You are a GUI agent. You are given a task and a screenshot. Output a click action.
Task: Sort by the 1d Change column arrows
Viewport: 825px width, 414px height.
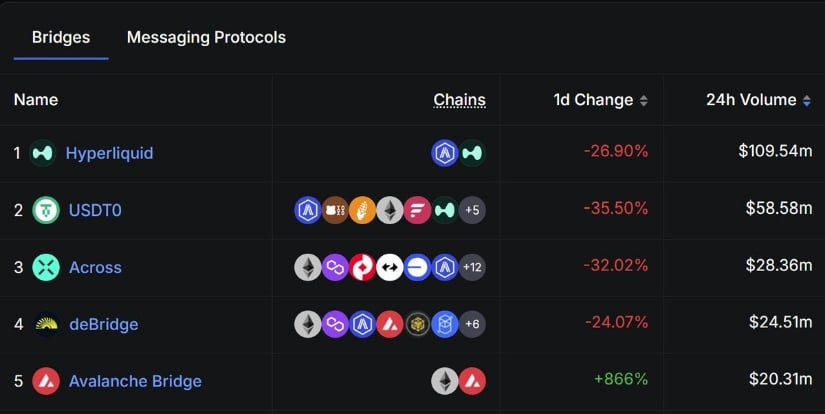(x=643, y=100)
